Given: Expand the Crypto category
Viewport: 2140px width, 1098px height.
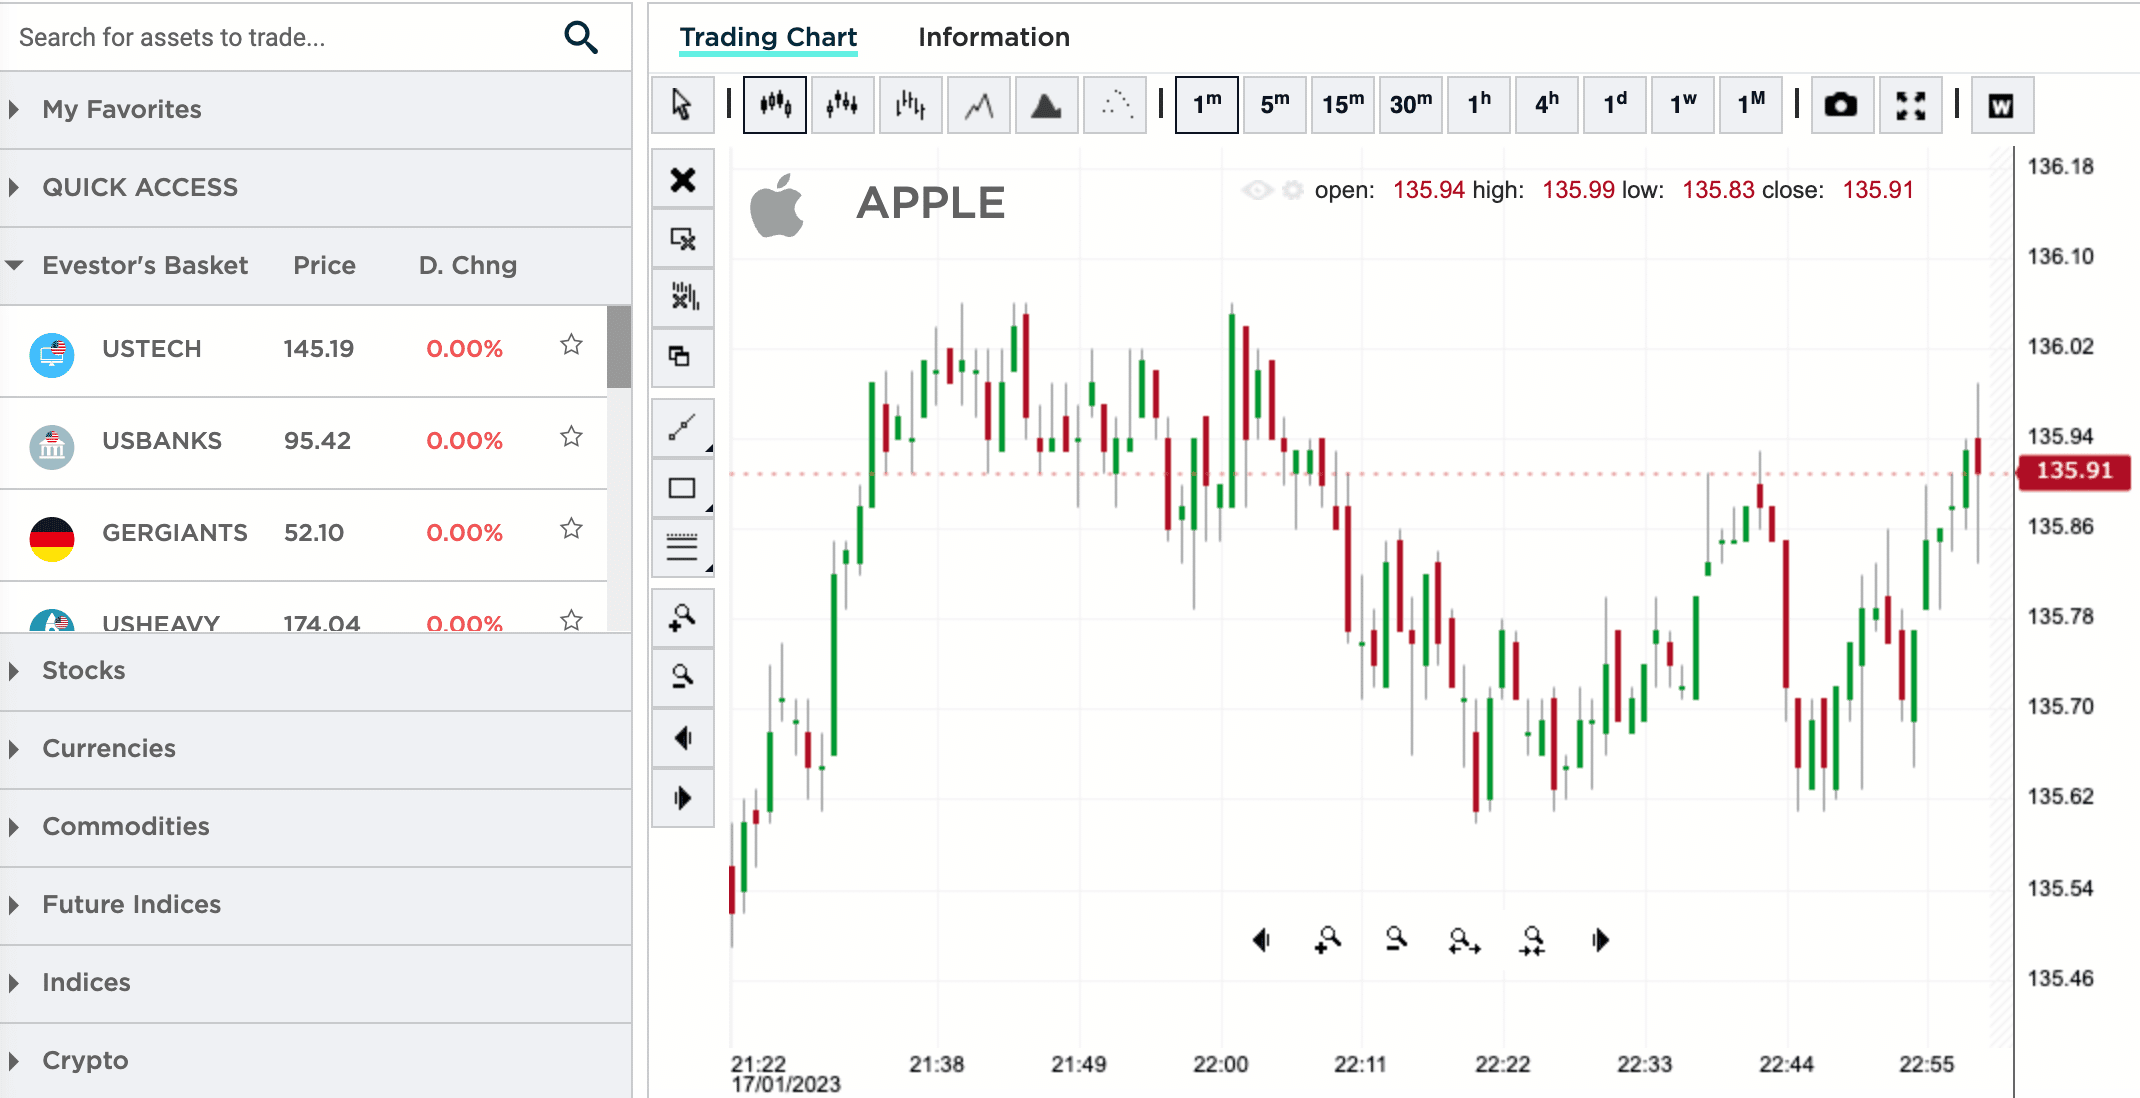Looking at the screenshot, I should pos(85,1060).
